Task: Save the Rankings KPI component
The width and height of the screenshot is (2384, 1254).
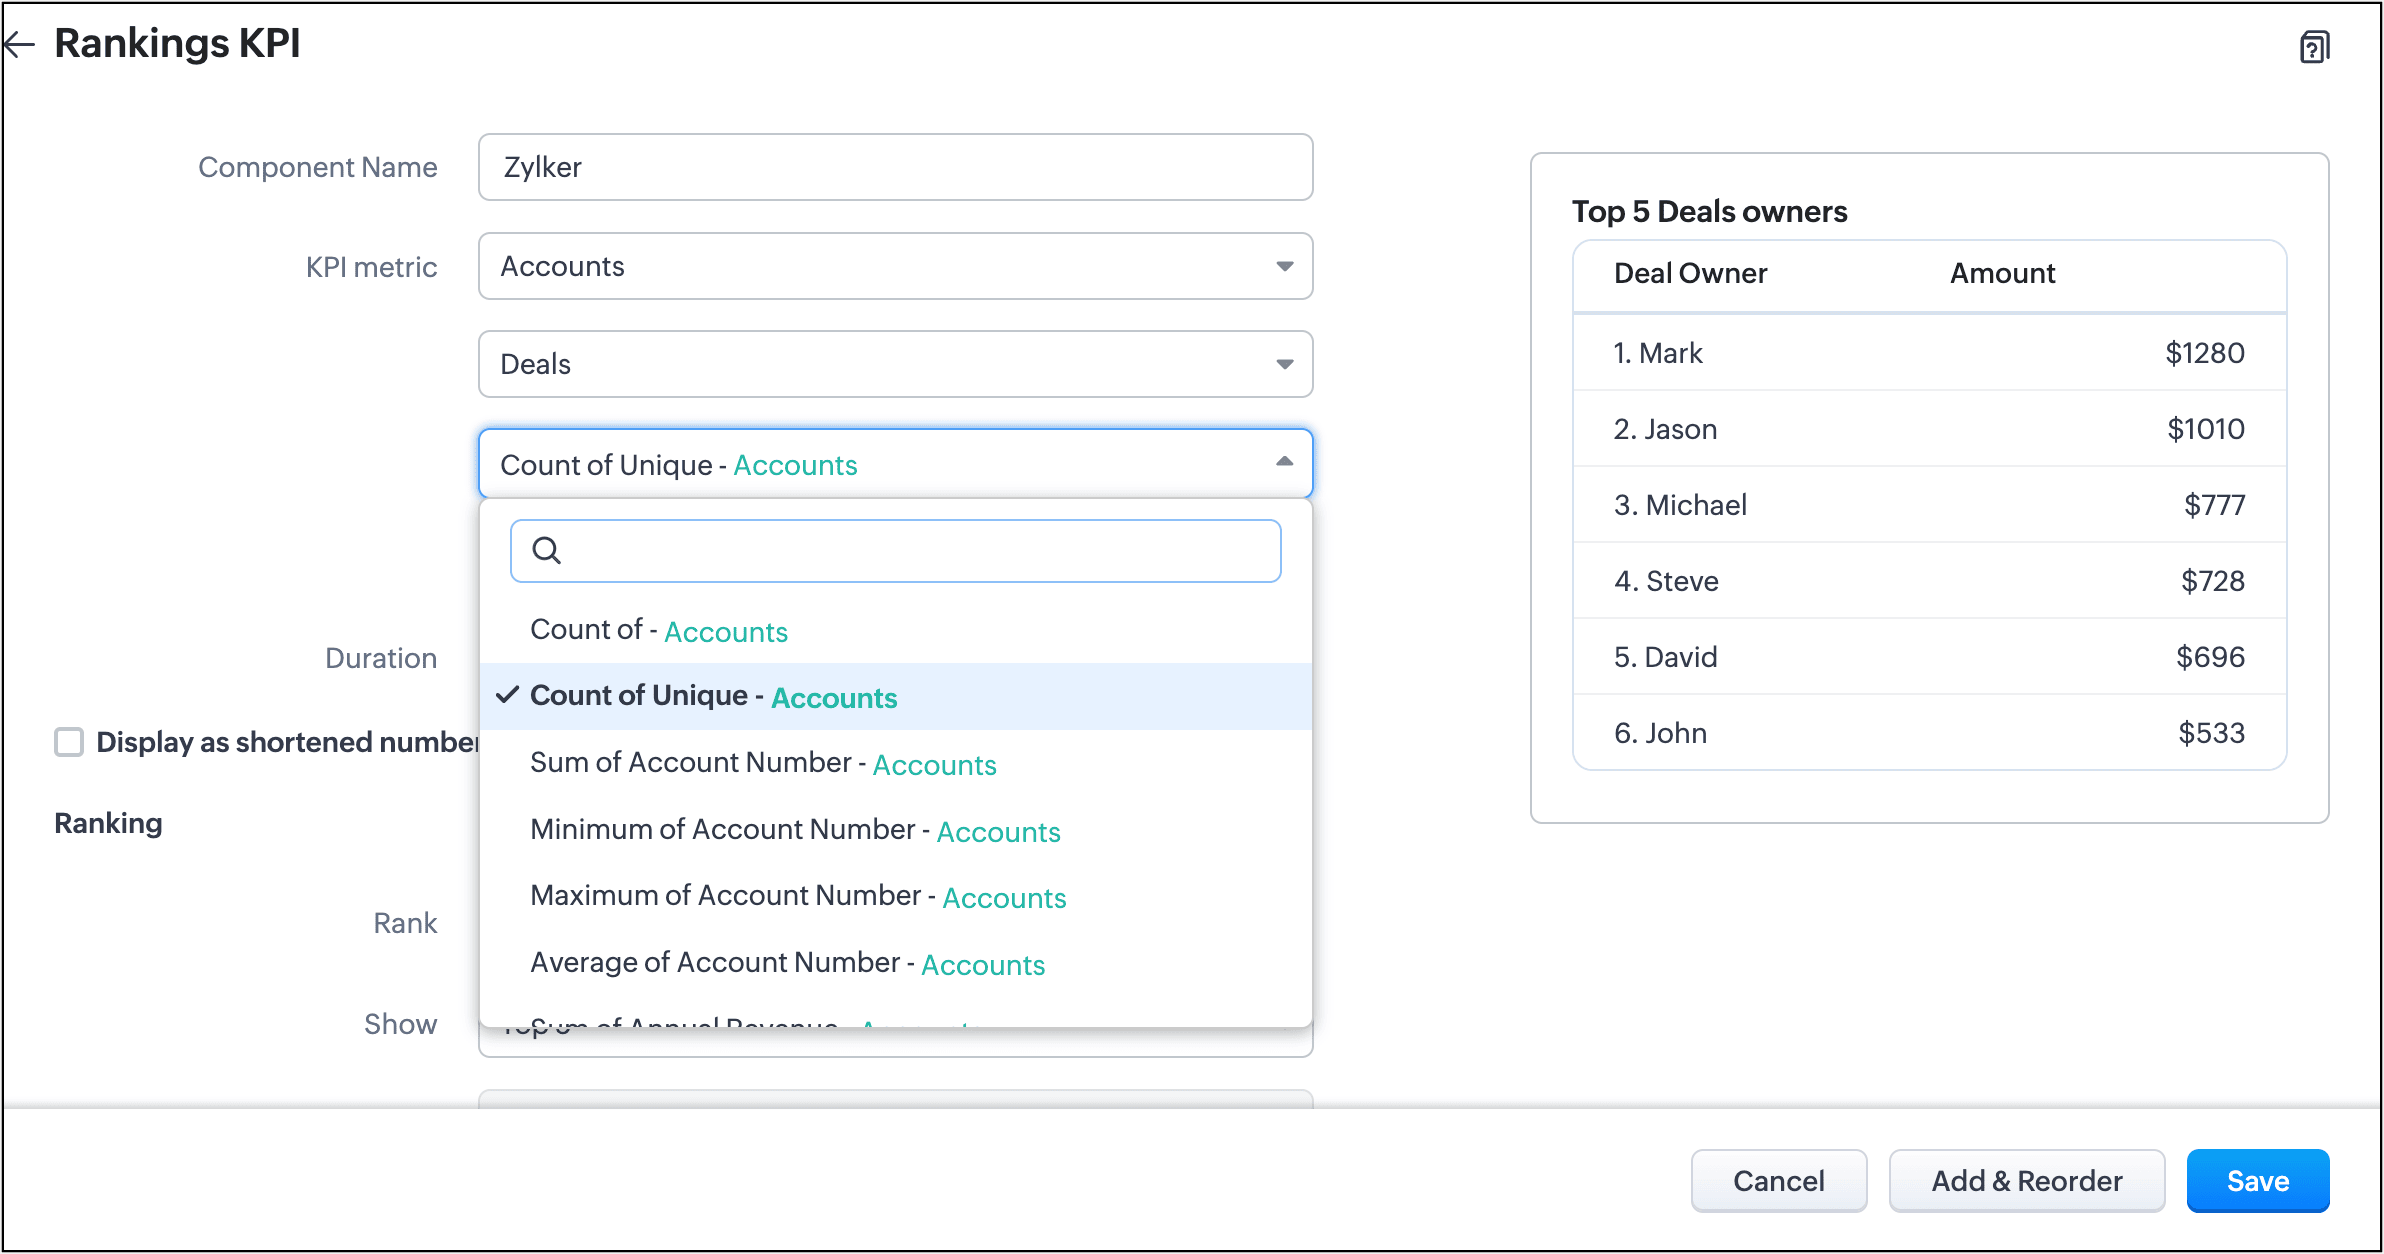Action: tap(2257, 1180)
